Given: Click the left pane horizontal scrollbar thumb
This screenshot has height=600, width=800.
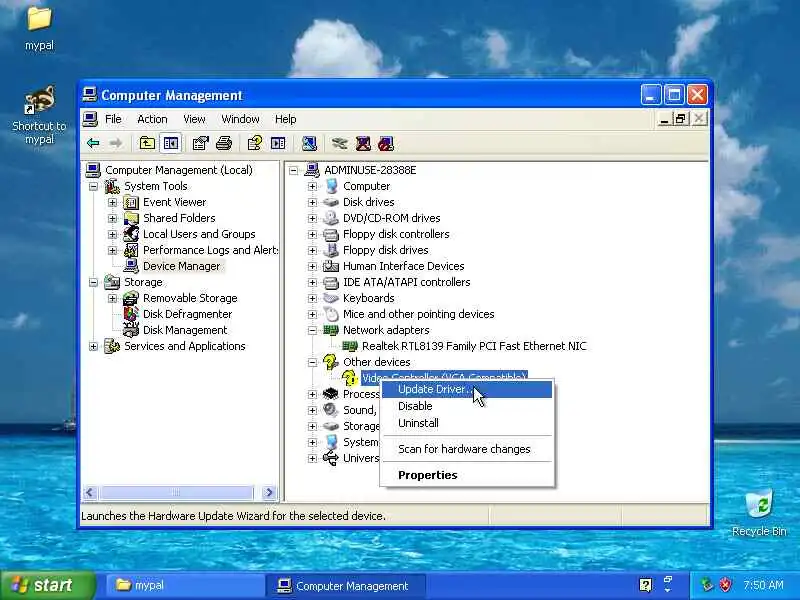Looking at the screenshot, I should pyautogui.click(x=176, y=492).
